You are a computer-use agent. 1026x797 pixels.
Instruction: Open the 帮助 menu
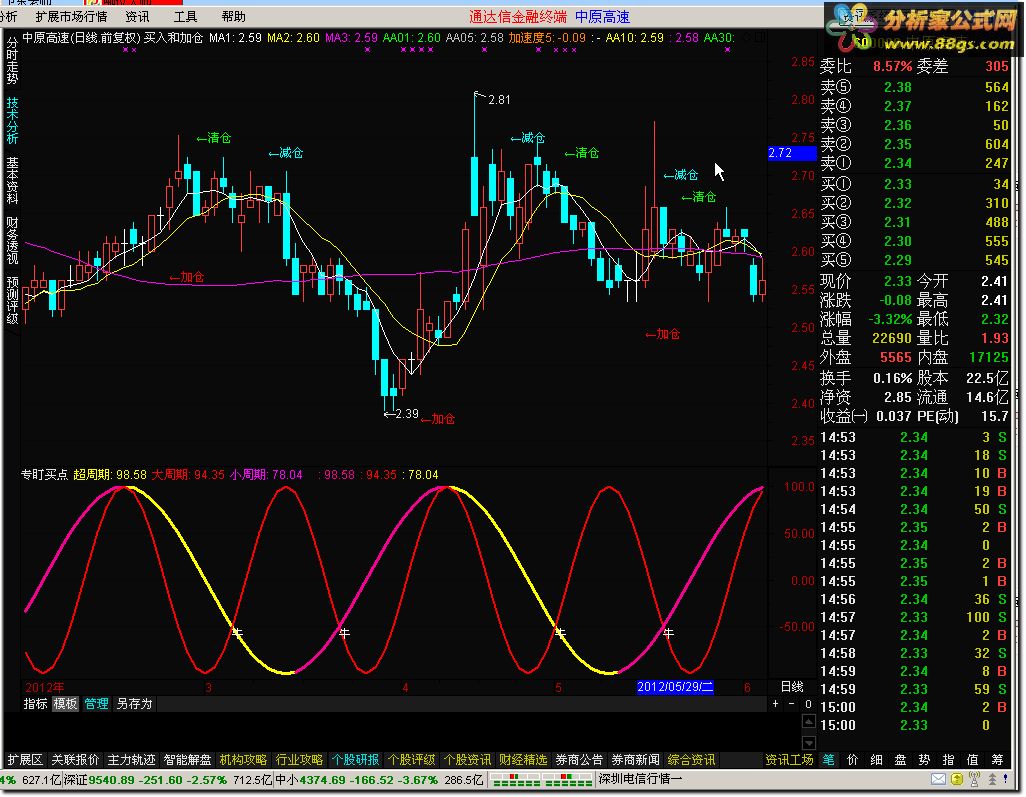234,17
